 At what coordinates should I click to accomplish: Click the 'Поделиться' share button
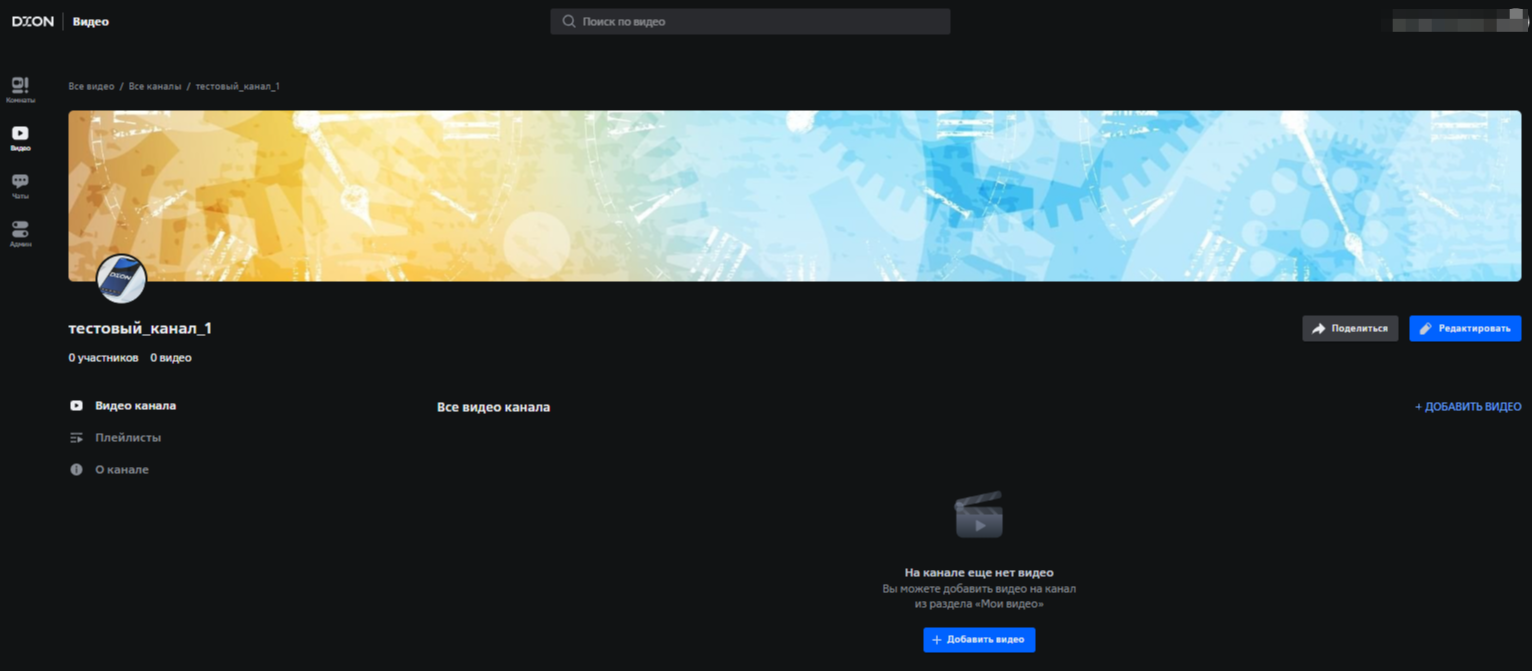(1350, 328)
